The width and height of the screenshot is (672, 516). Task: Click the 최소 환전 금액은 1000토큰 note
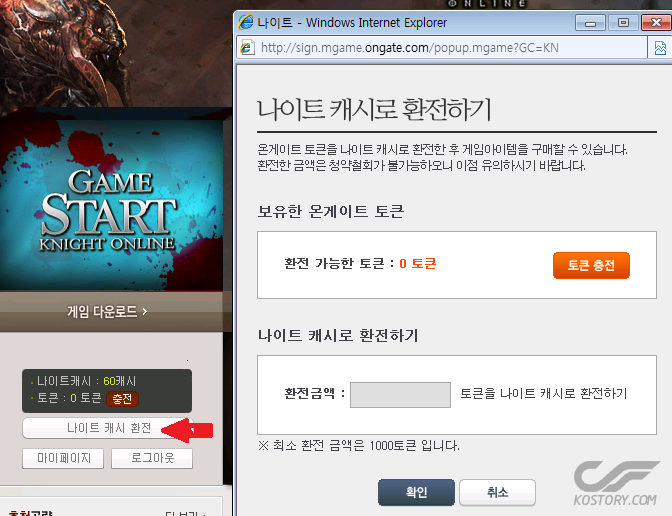coord(358,446)
